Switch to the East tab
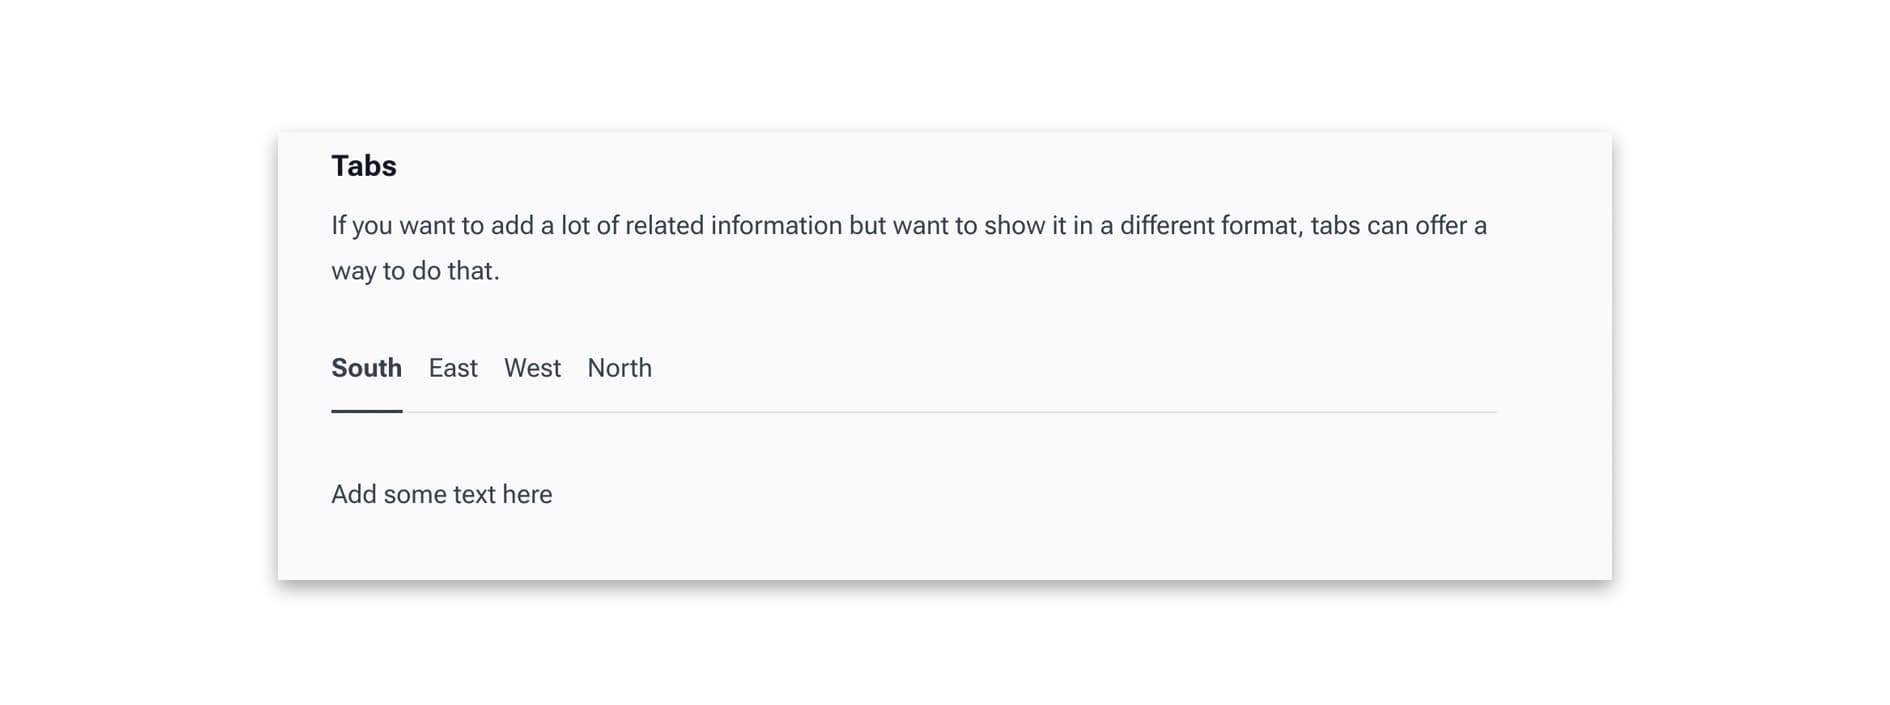1890x705 pixels. (453, 368)
